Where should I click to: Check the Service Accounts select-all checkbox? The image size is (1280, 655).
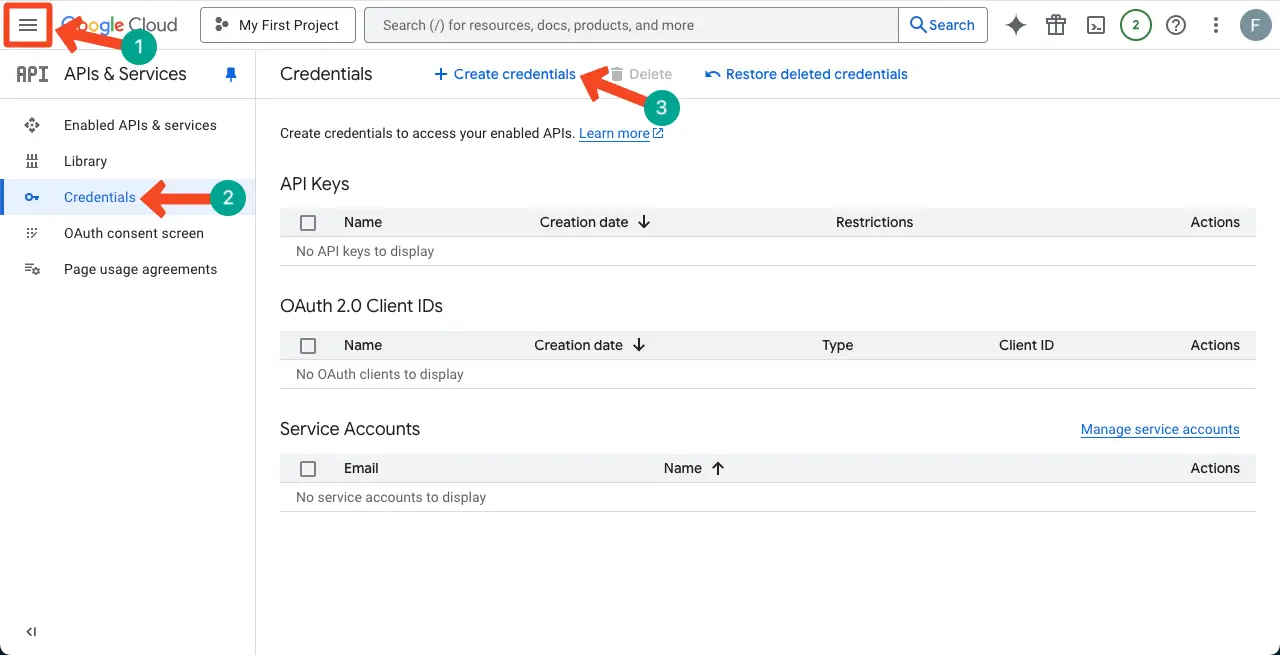point(308,468)
